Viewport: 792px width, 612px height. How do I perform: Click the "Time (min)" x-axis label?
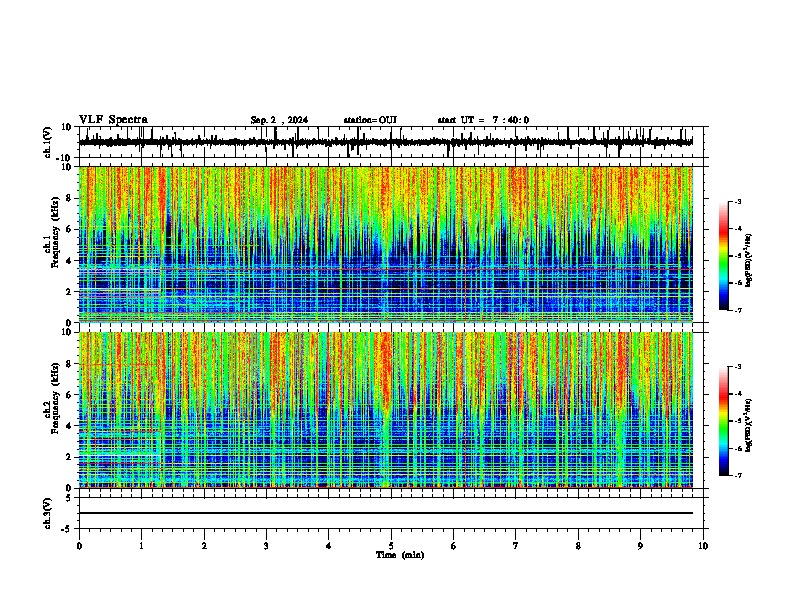(400, 555)
